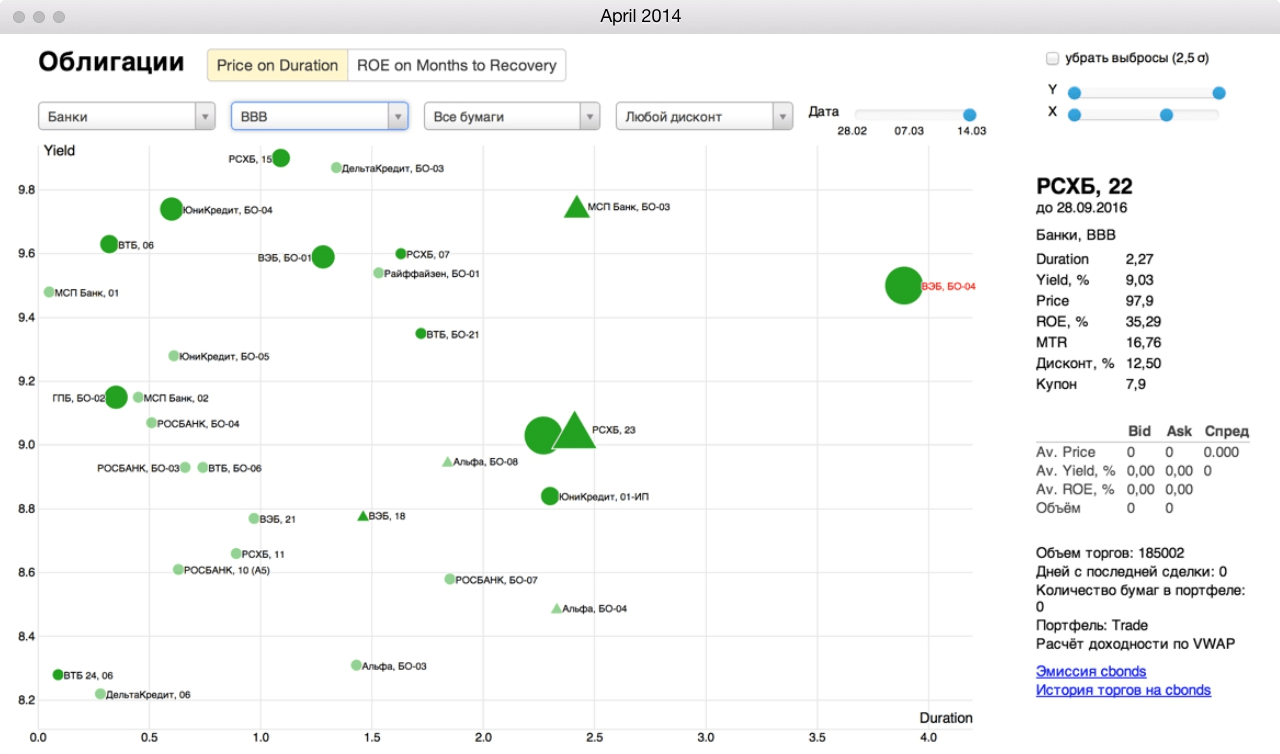Image resolution: width=1280 pixels, height=754 pixels.
Task: Select the РОСБАНК, БО-07 point
Action: click(450, 579)
